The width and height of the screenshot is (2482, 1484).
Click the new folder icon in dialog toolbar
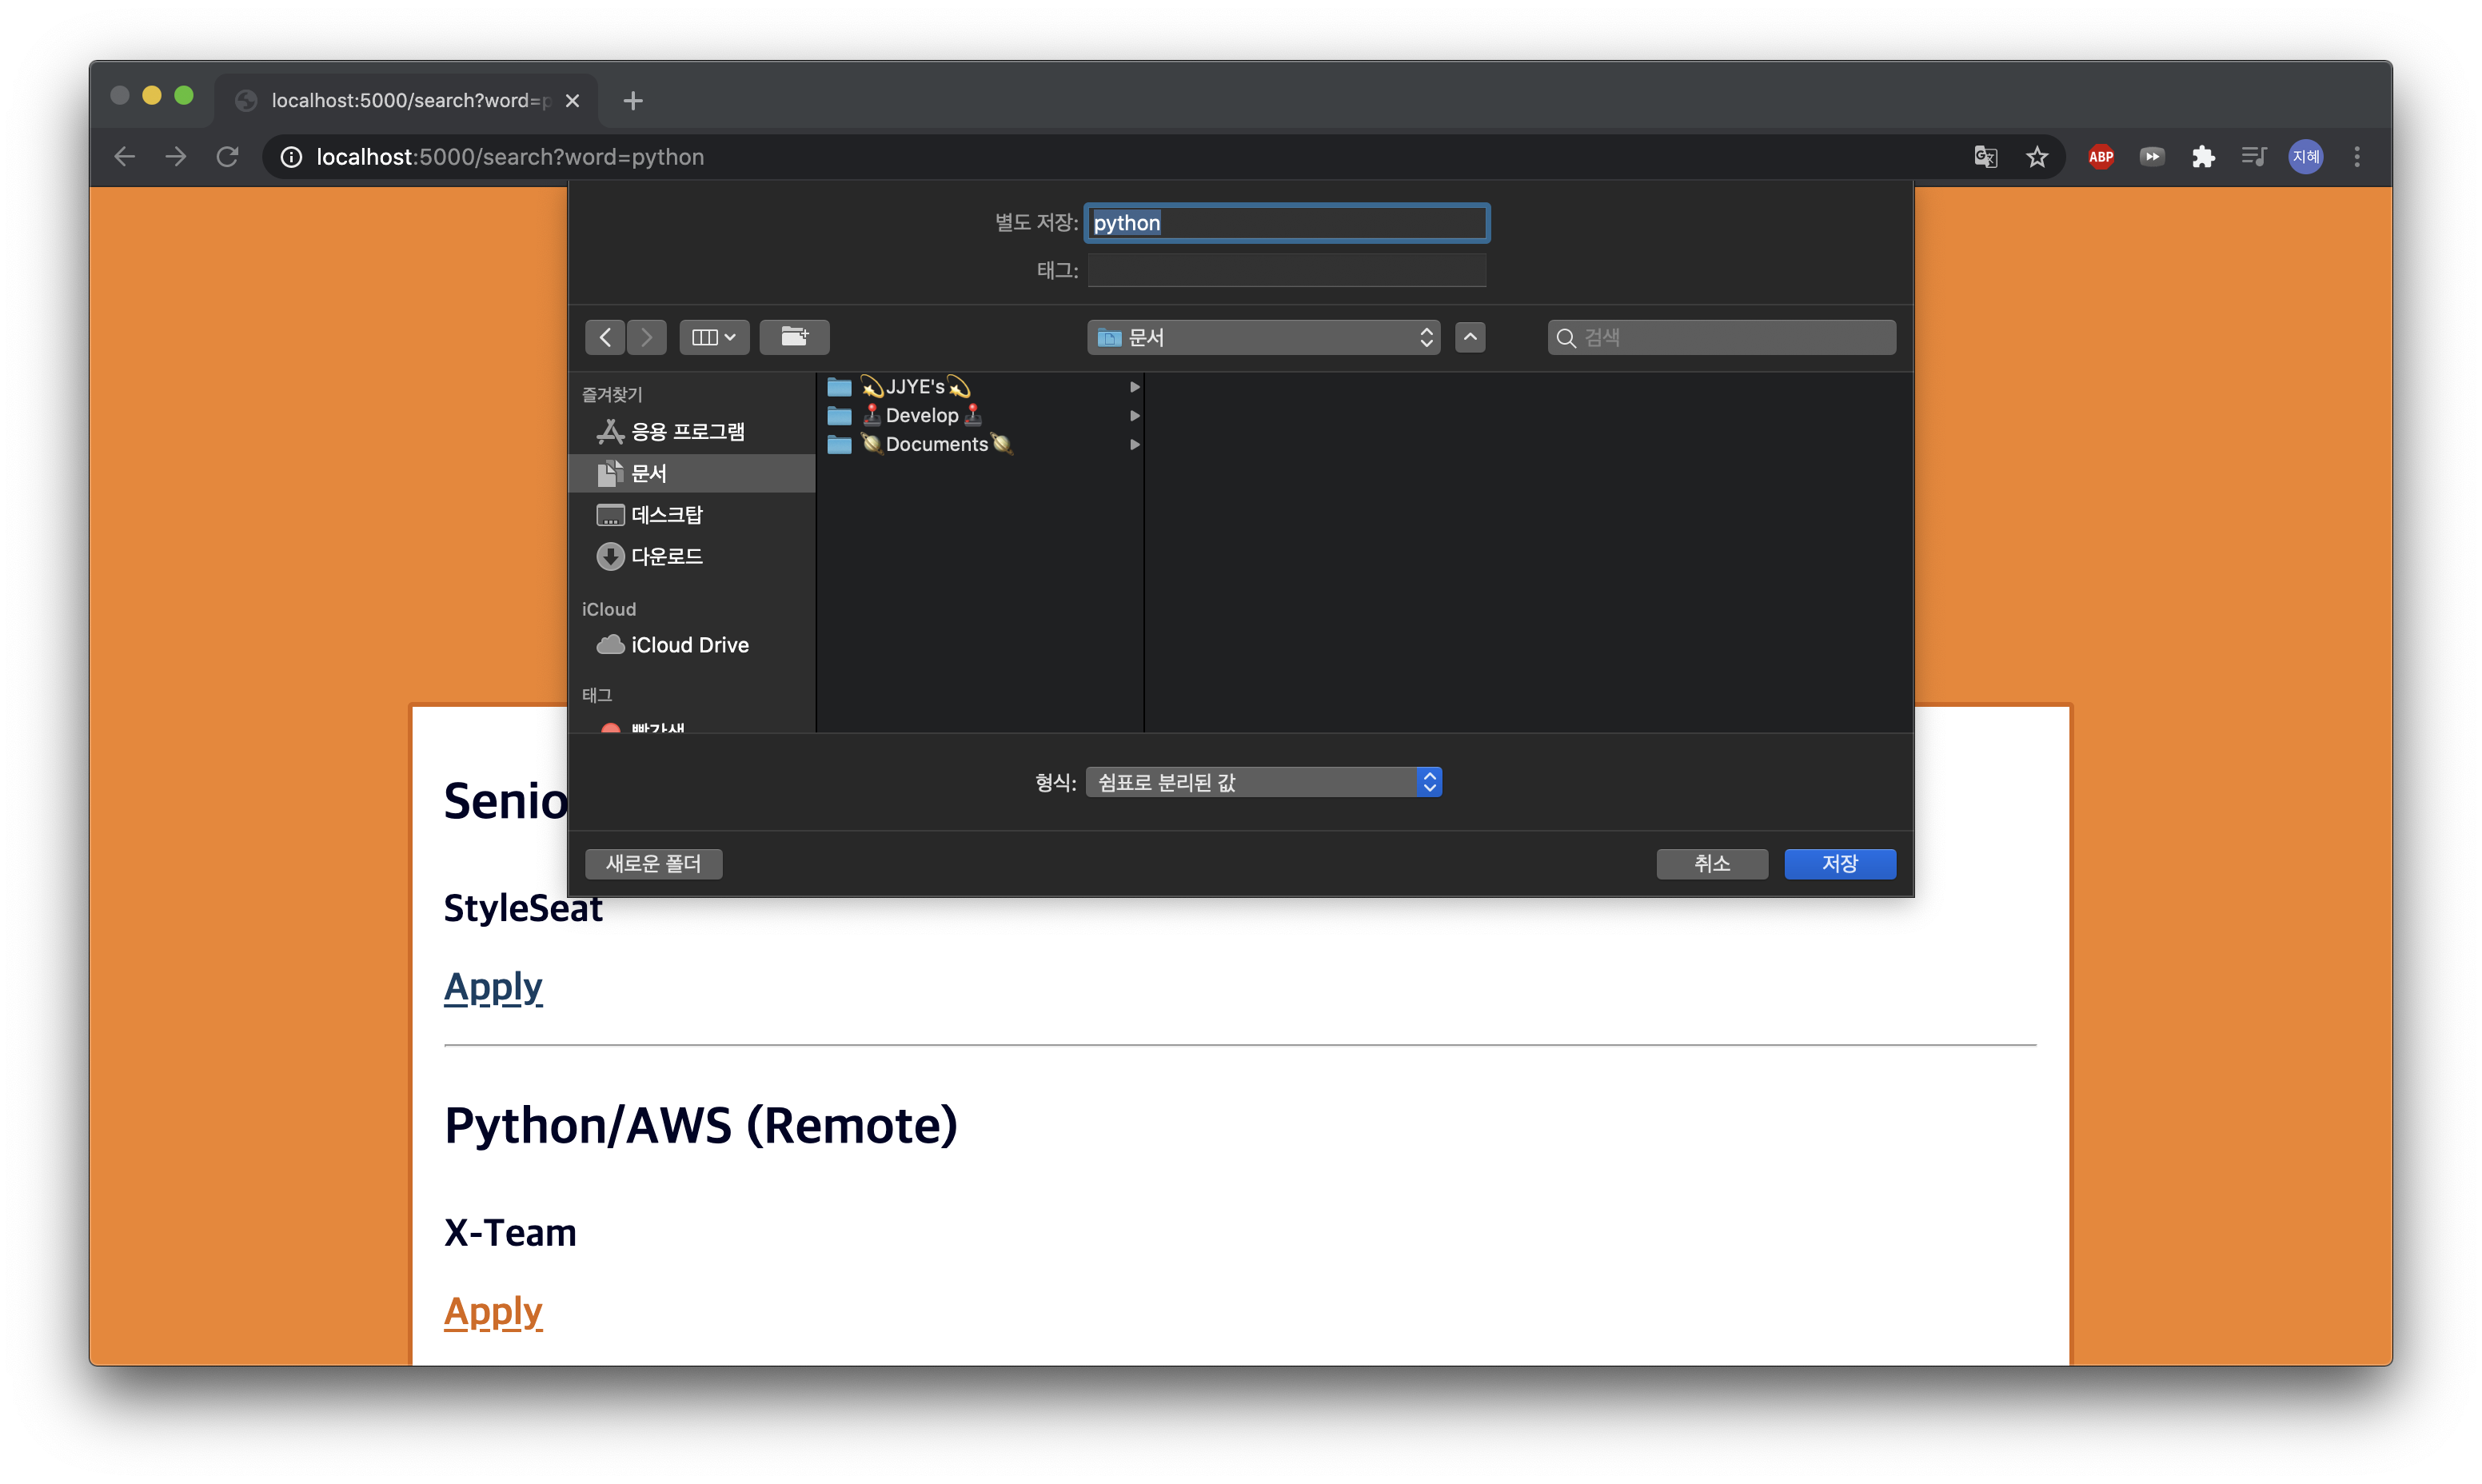click(x=795, y=337)
